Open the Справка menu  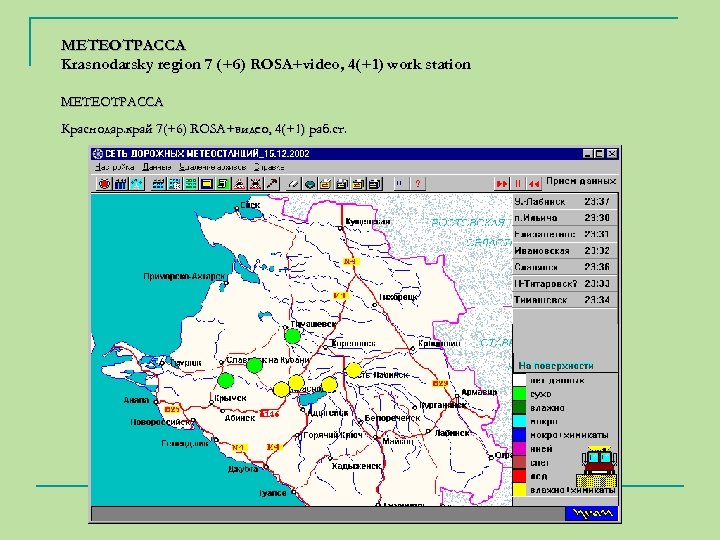(269, 167)
